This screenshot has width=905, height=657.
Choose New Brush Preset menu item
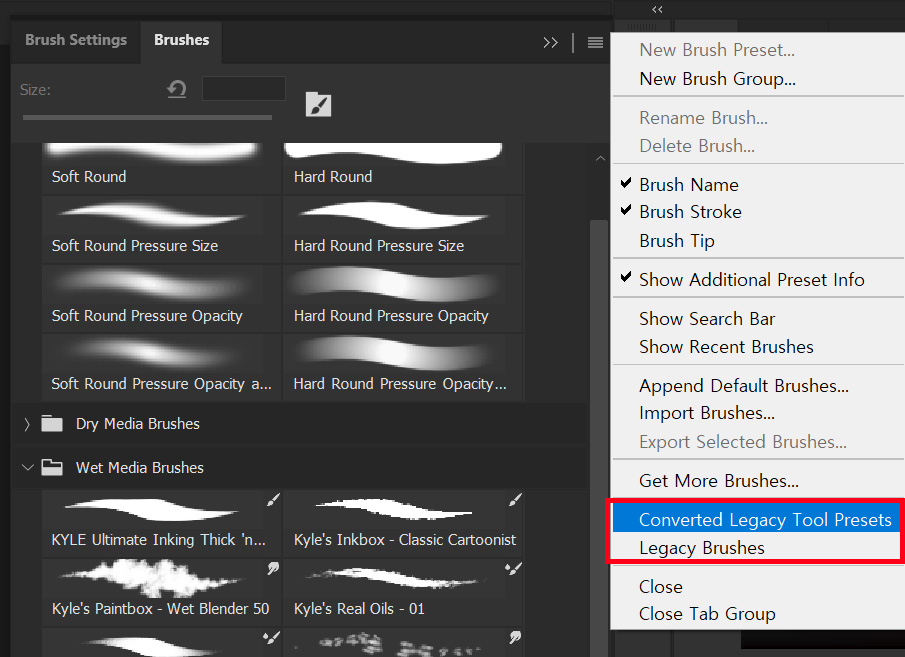(x=717, y=50)
